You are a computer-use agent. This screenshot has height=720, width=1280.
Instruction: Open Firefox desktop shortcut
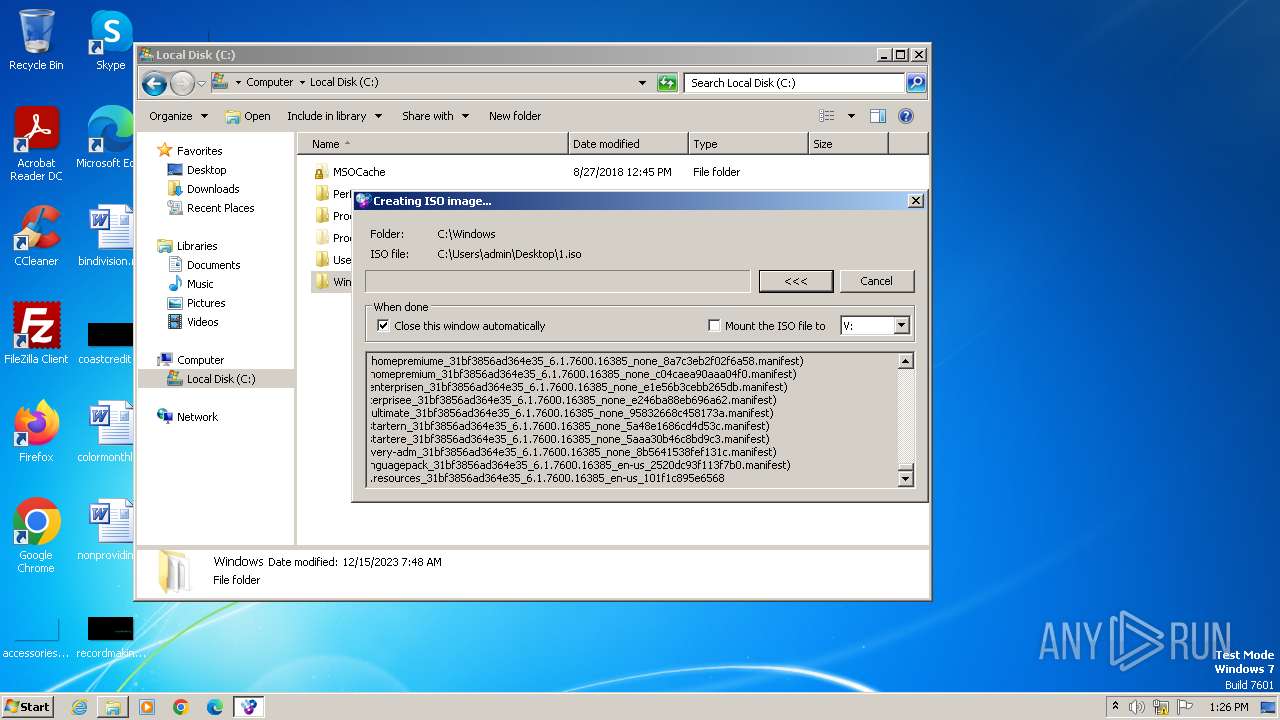tap(36, 431)
